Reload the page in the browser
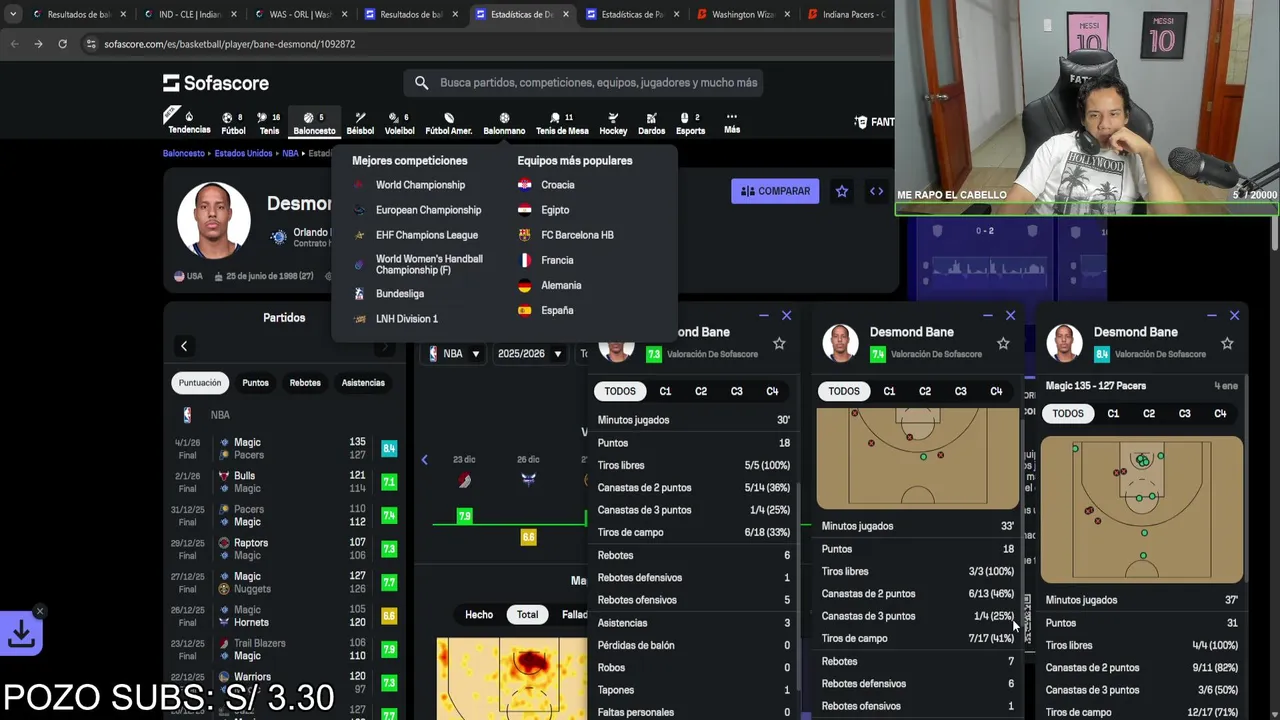The height and width of the screenshot is (720, 1280). tap(62, 44)
